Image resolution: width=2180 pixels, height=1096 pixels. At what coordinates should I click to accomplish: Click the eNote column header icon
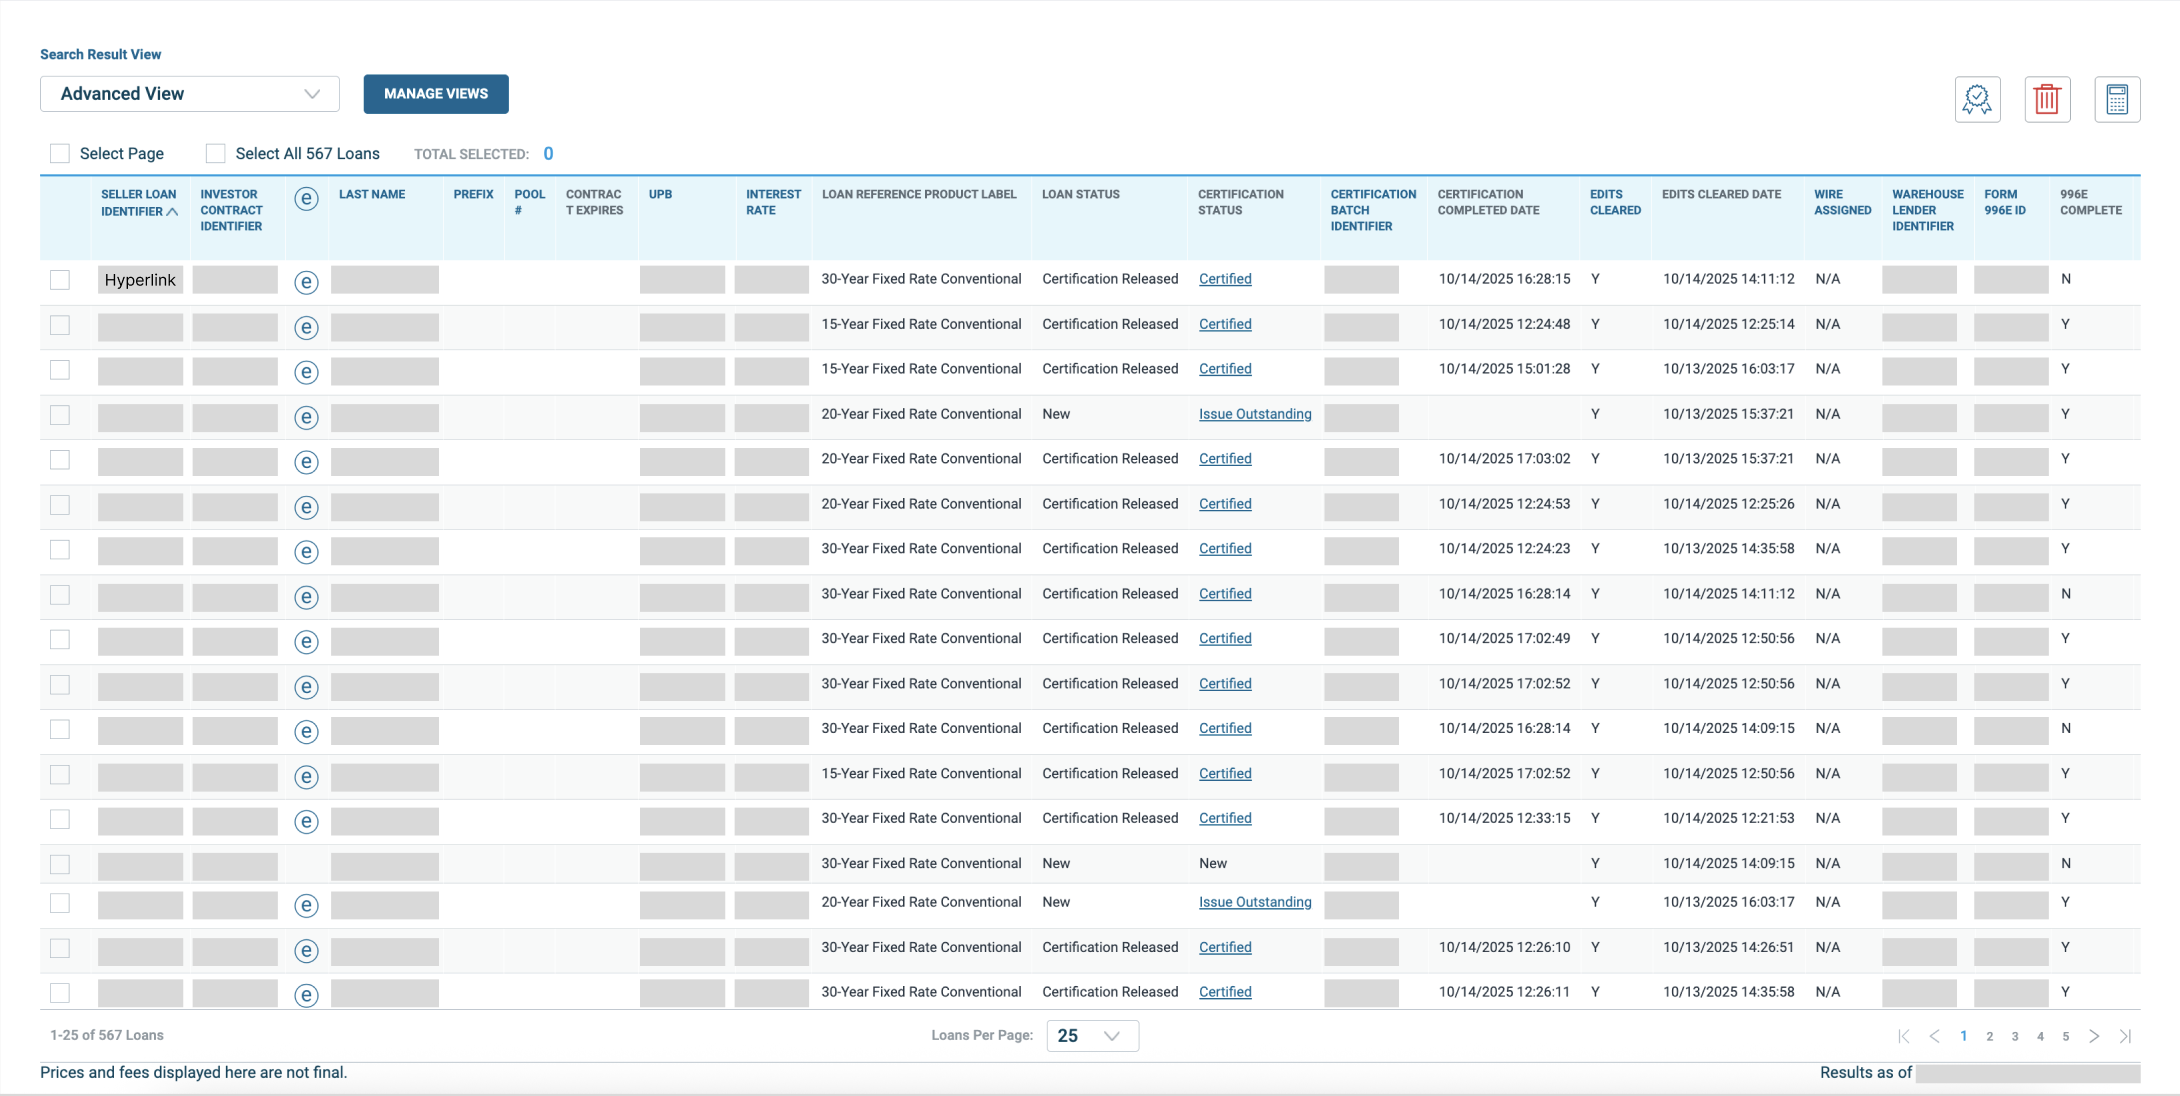pyautogui.click(x=306, y=199)
